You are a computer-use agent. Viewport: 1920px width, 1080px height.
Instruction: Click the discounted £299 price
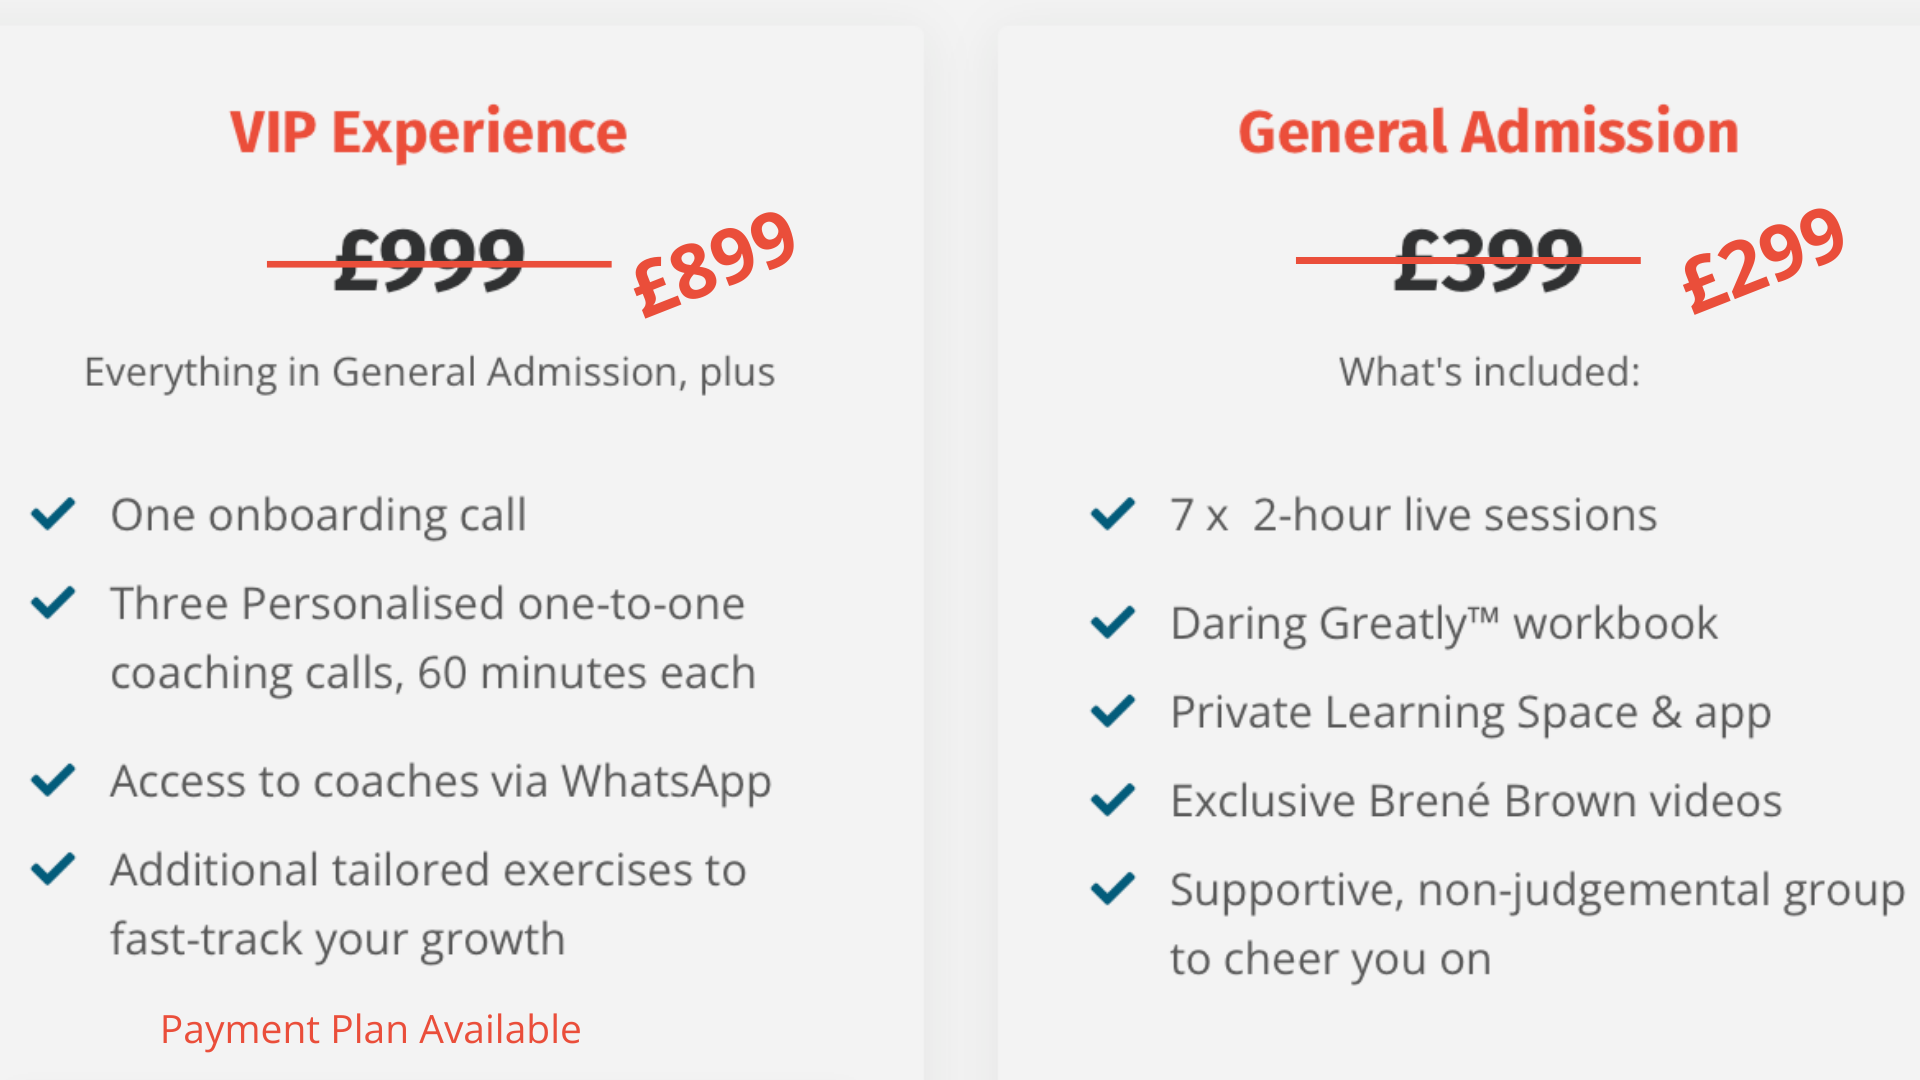click(1763, 259)
